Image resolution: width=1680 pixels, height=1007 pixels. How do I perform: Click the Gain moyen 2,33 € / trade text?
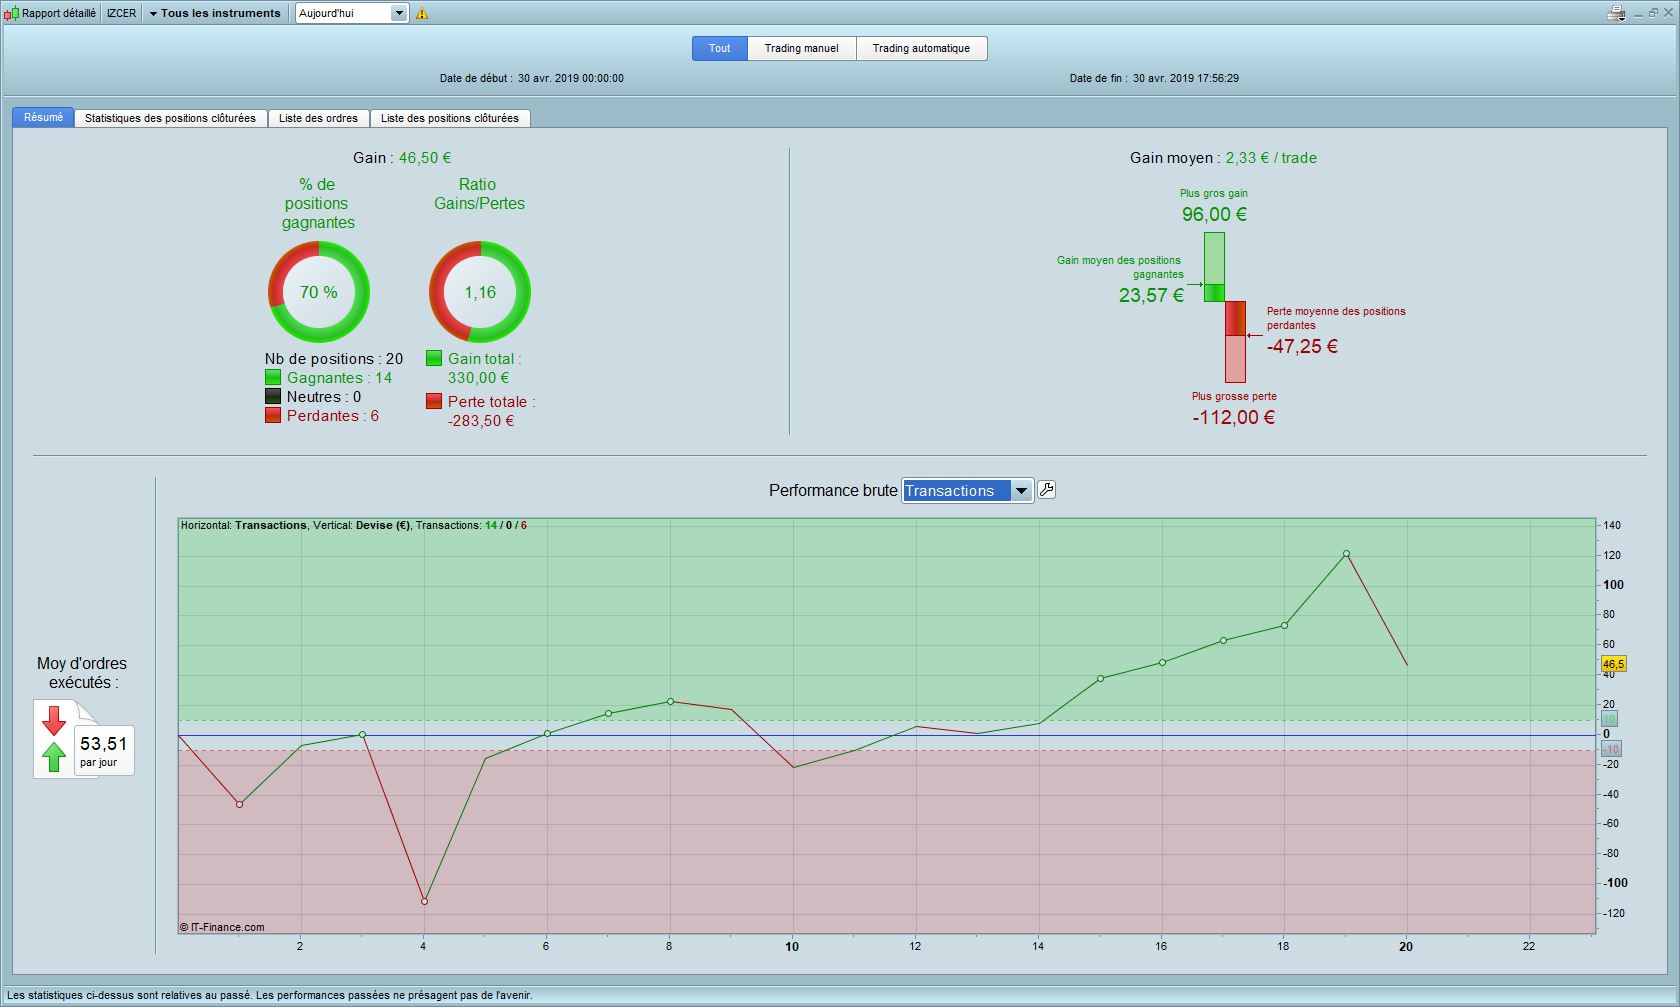pyautogui.click(x=1223, y=157)
